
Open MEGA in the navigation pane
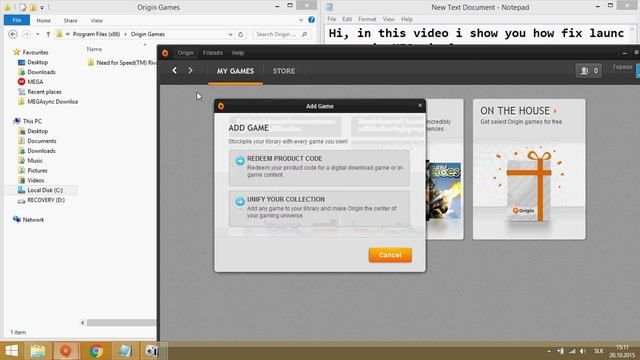coord(35,82)
